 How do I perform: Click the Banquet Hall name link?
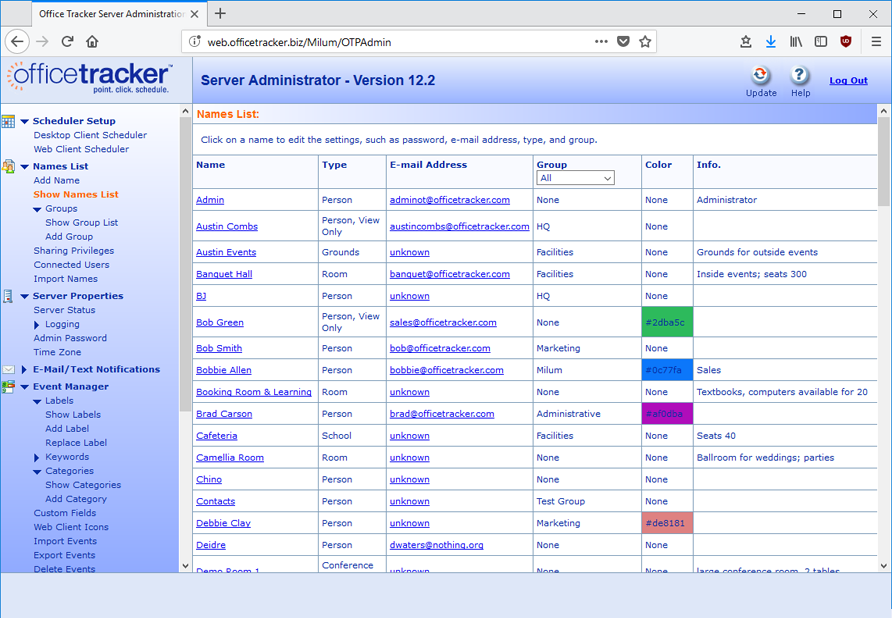click(224, 274)
